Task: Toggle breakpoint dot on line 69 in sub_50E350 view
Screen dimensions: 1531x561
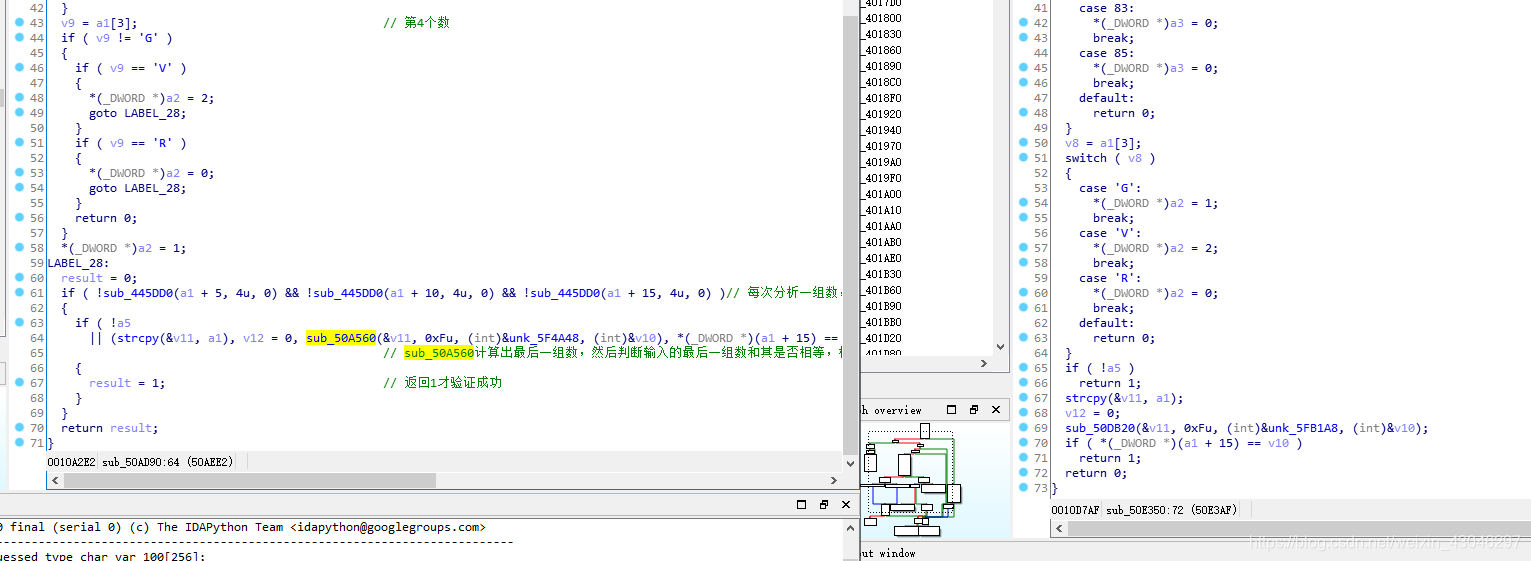Action: point(1023,427)
